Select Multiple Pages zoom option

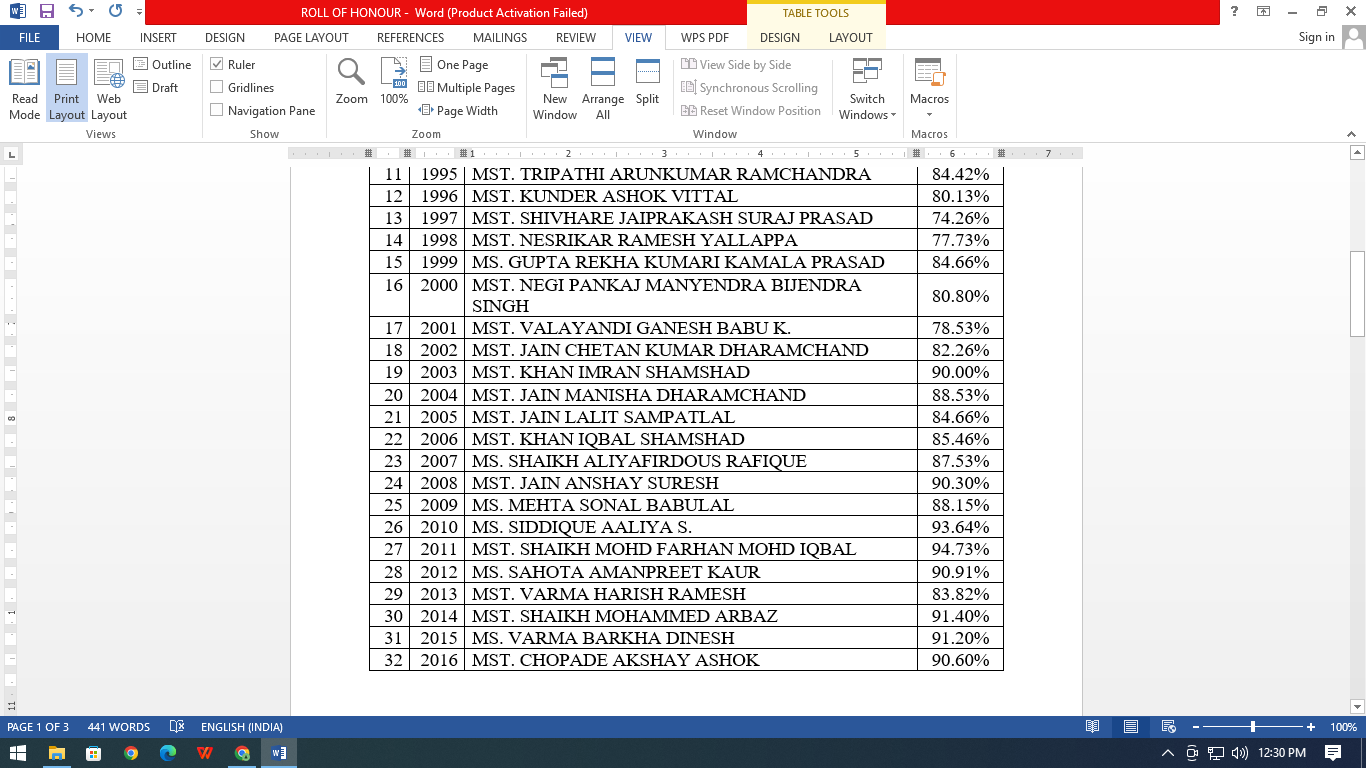tap(467, 87)
